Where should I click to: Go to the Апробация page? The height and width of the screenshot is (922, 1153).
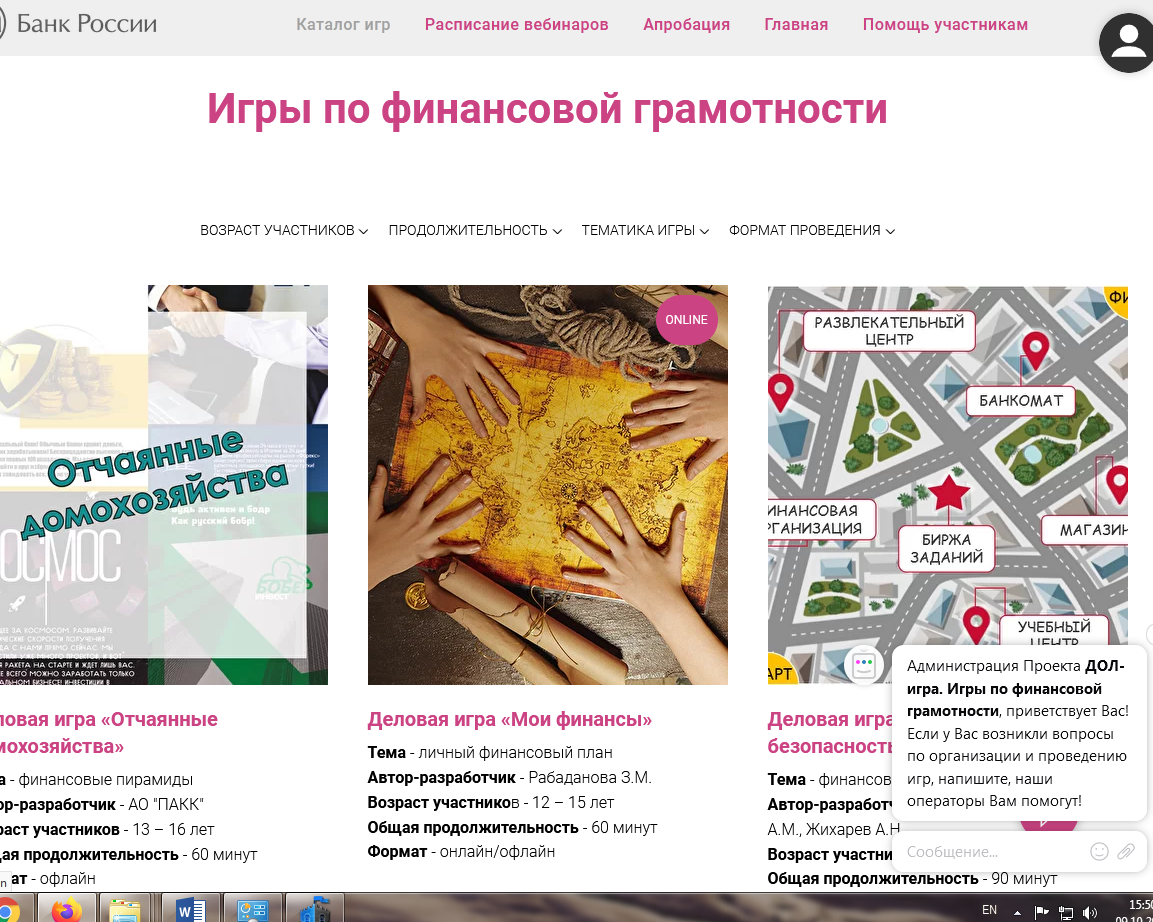click(x=686, y=24)
